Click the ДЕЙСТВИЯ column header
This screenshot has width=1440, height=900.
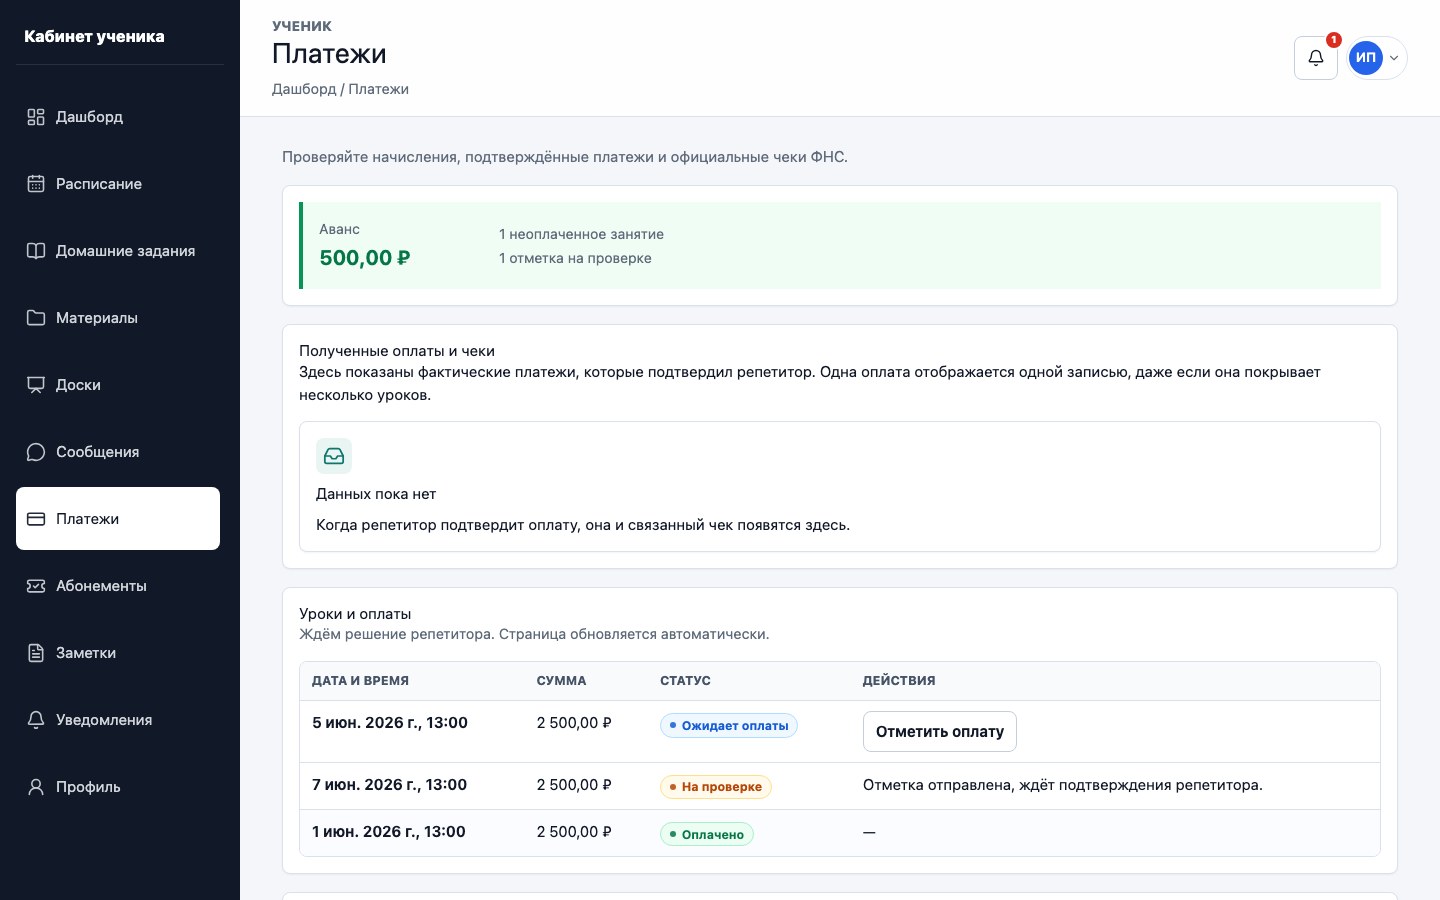[899, 681]
